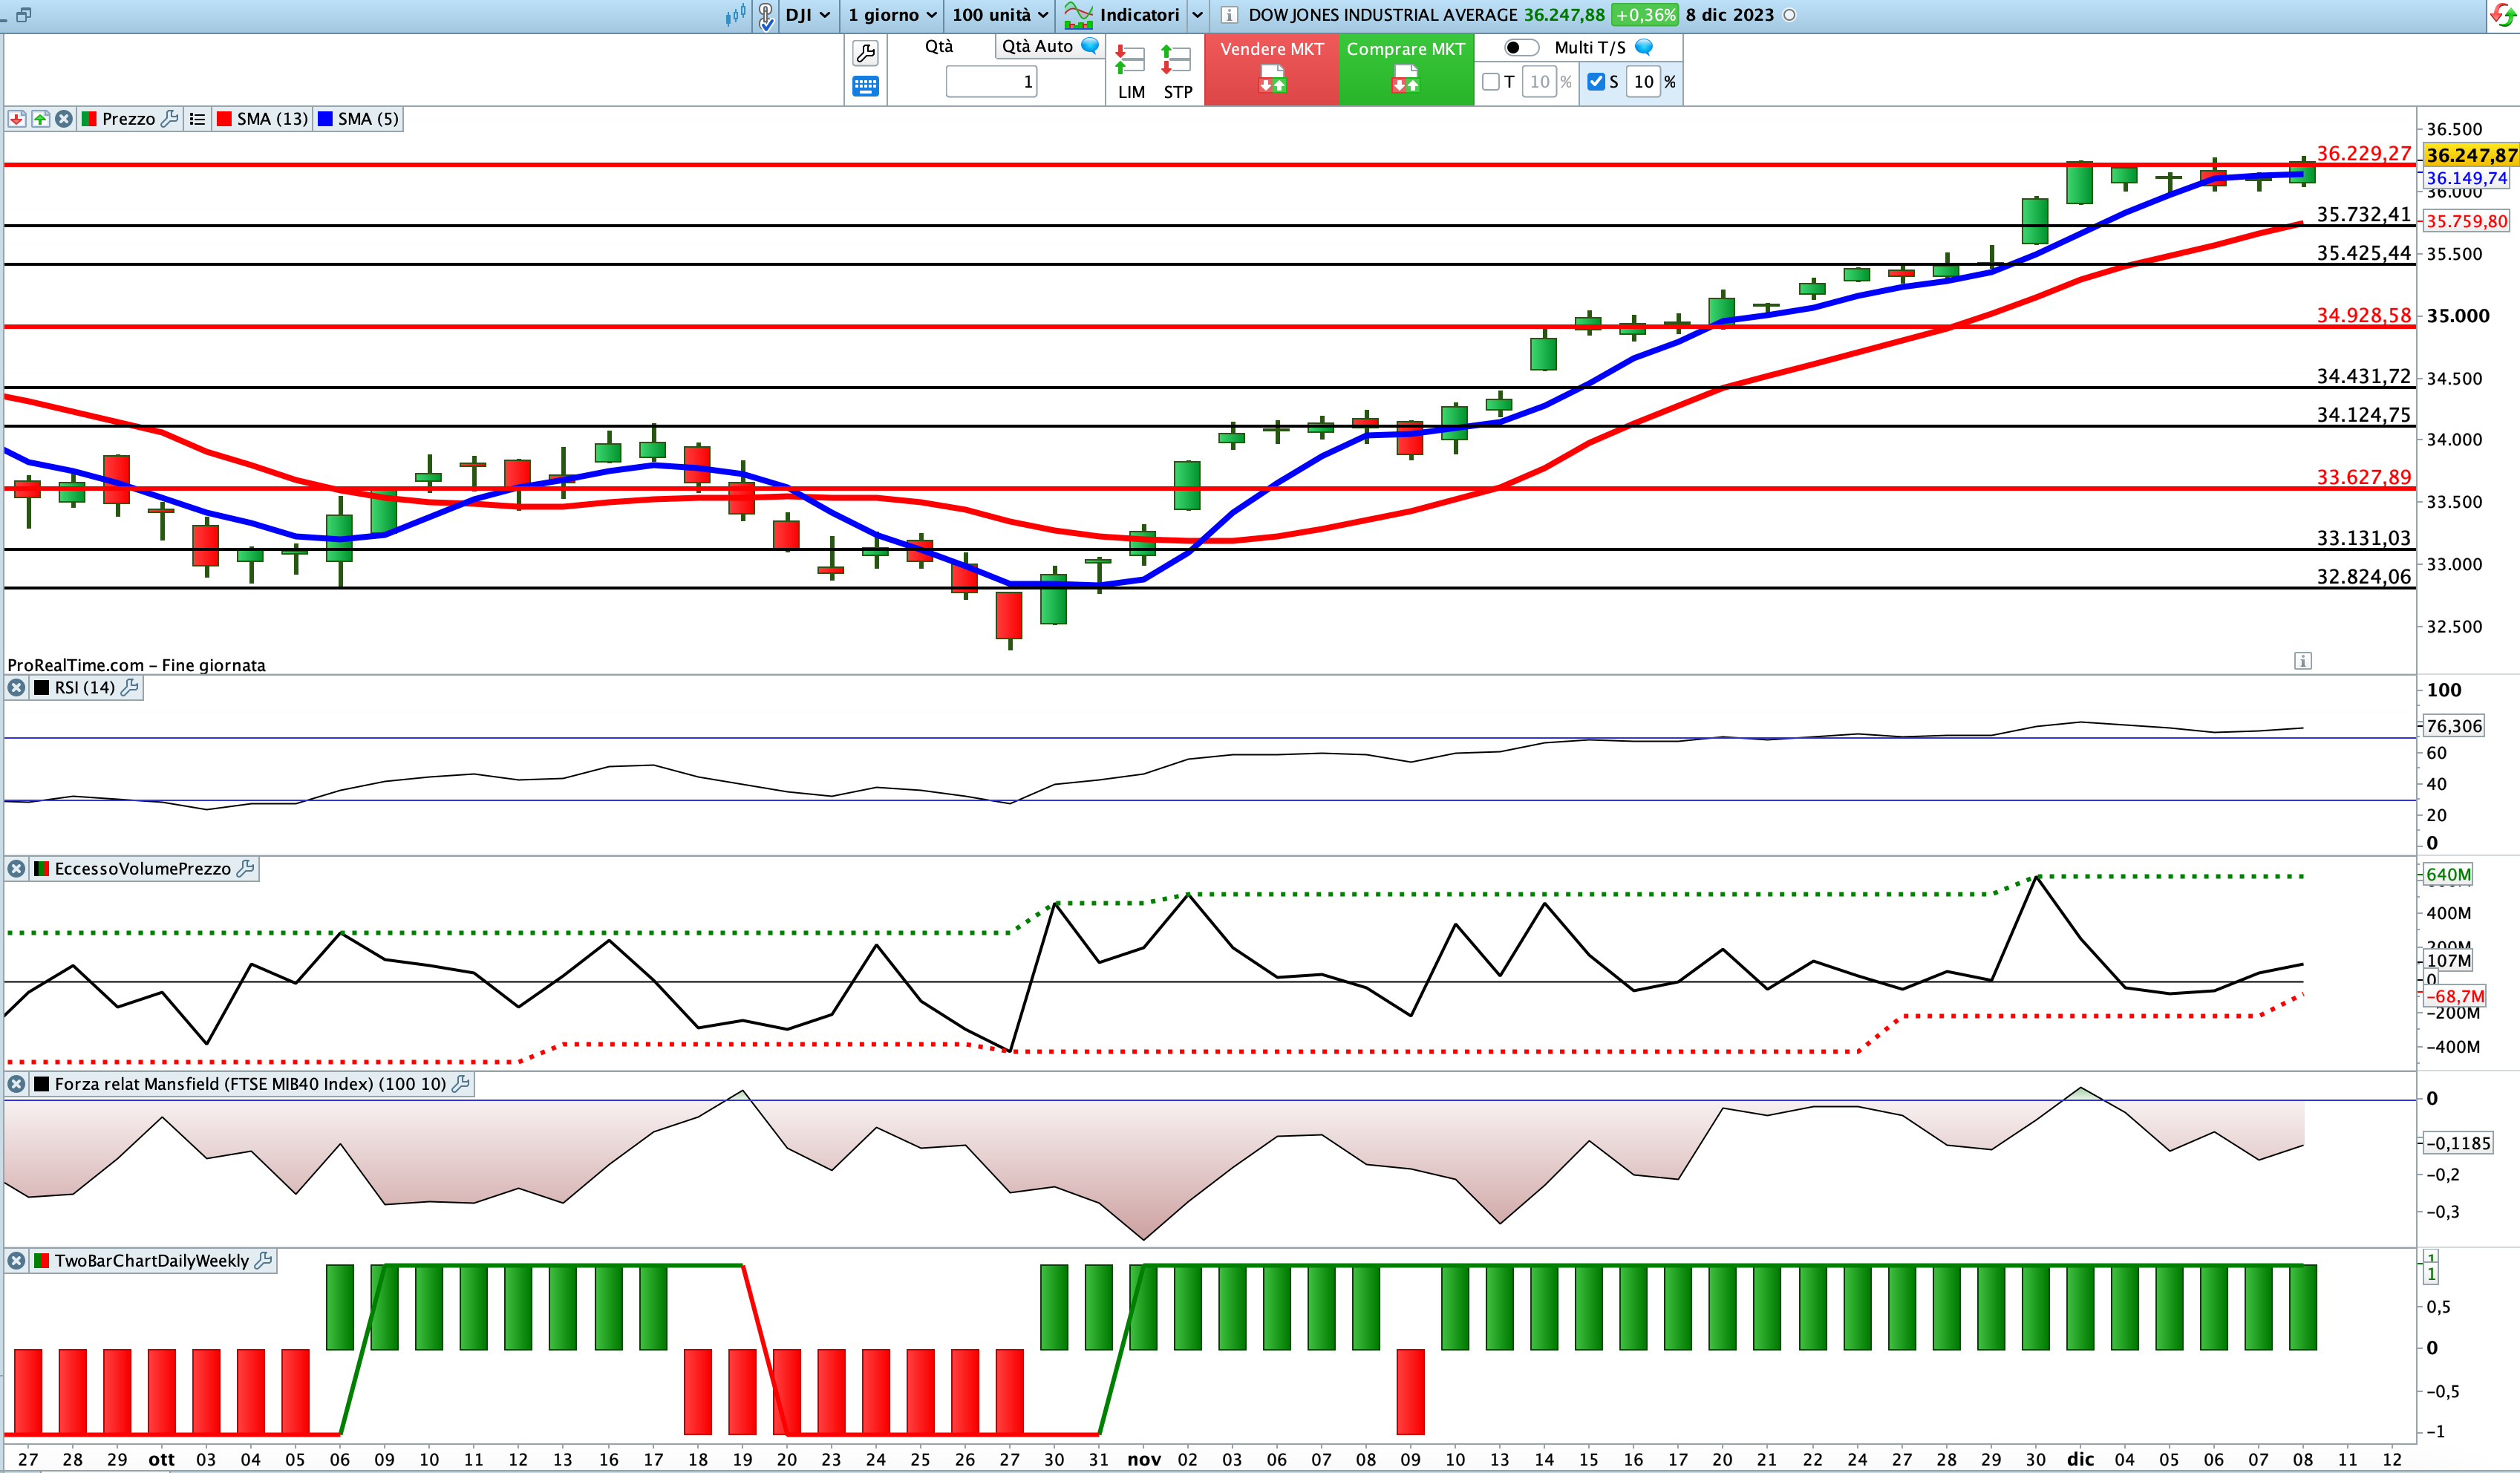Open the Indicatori panel
Screen dimensions: 2520x1473
[1122, 15]
